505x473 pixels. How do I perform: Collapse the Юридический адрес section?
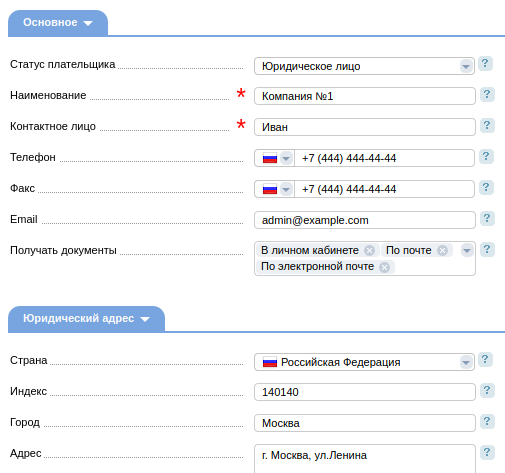86,319
